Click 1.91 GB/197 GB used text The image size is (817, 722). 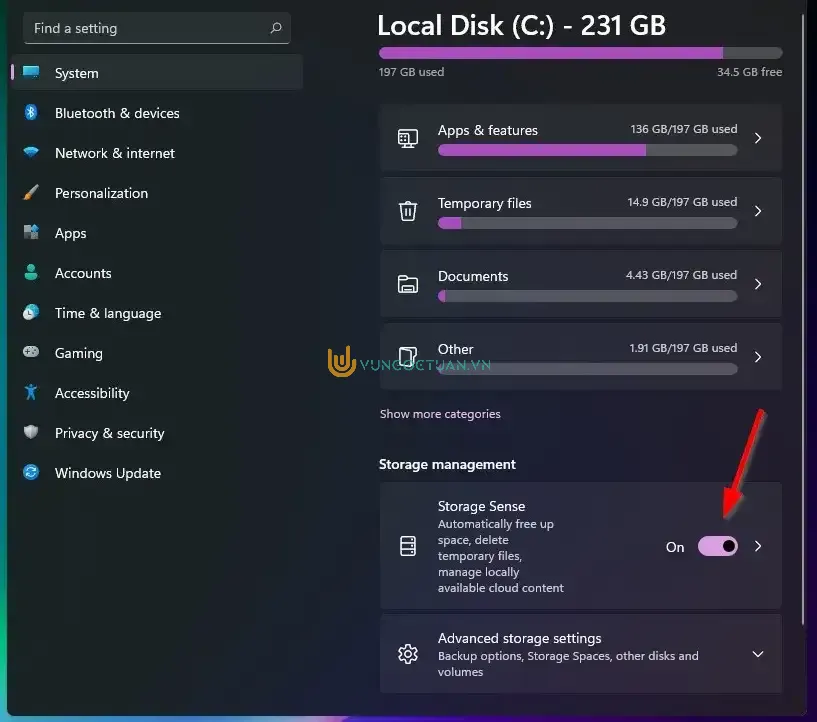683,347
